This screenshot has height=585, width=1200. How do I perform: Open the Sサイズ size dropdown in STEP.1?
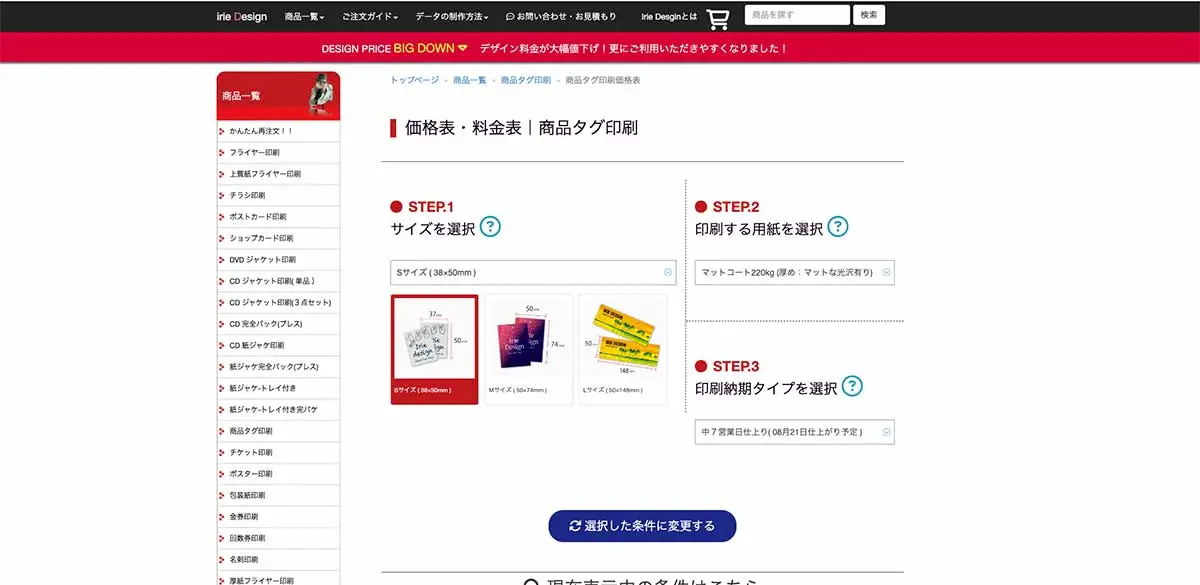pyautogui.click(x=532, y=271)
